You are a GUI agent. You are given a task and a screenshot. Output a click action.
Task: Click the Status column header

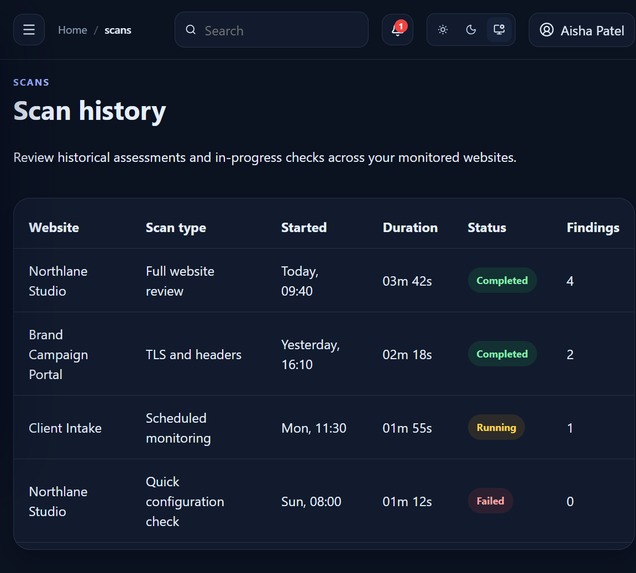[x=487, y=227]
